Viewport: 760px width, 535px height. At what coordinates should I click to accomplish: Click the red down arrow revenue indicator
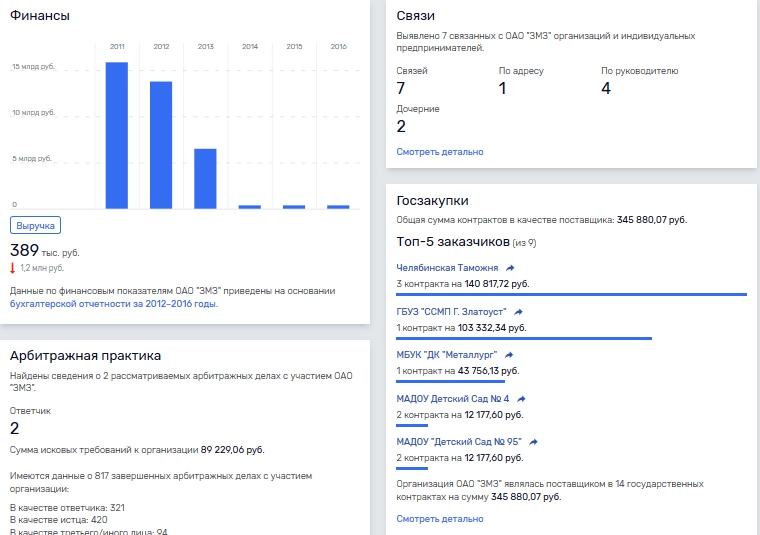pyautogui.click(x=13, y=268)
